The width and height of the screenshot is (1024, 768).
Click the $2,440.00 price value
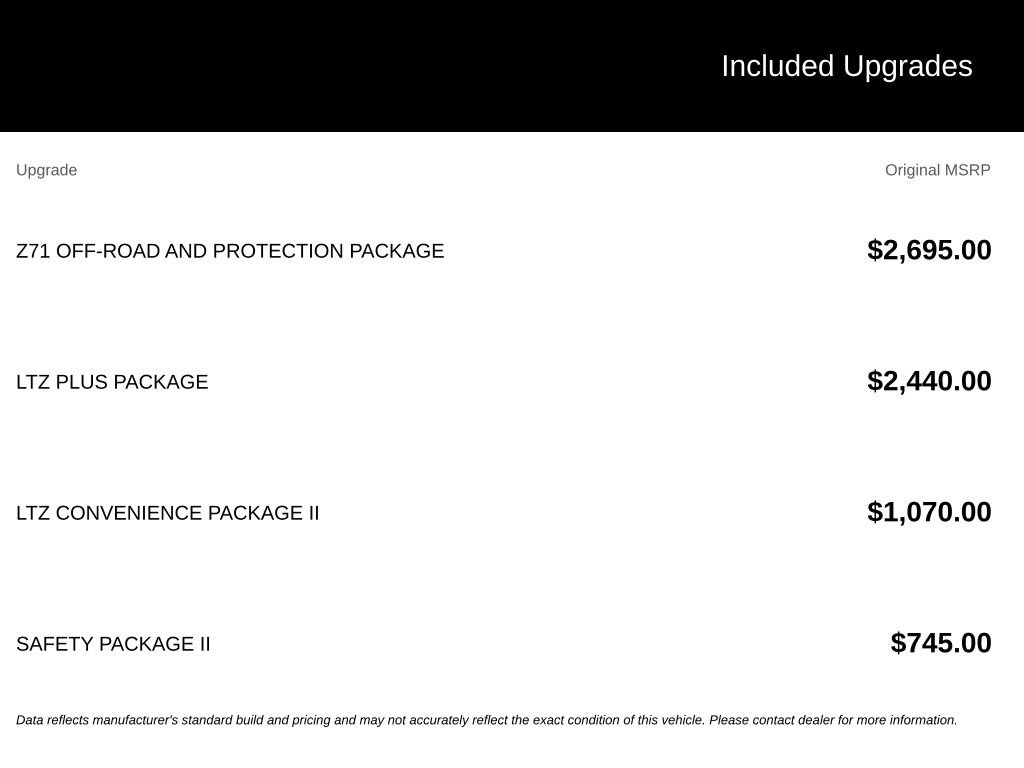click(x=929, y=381)
